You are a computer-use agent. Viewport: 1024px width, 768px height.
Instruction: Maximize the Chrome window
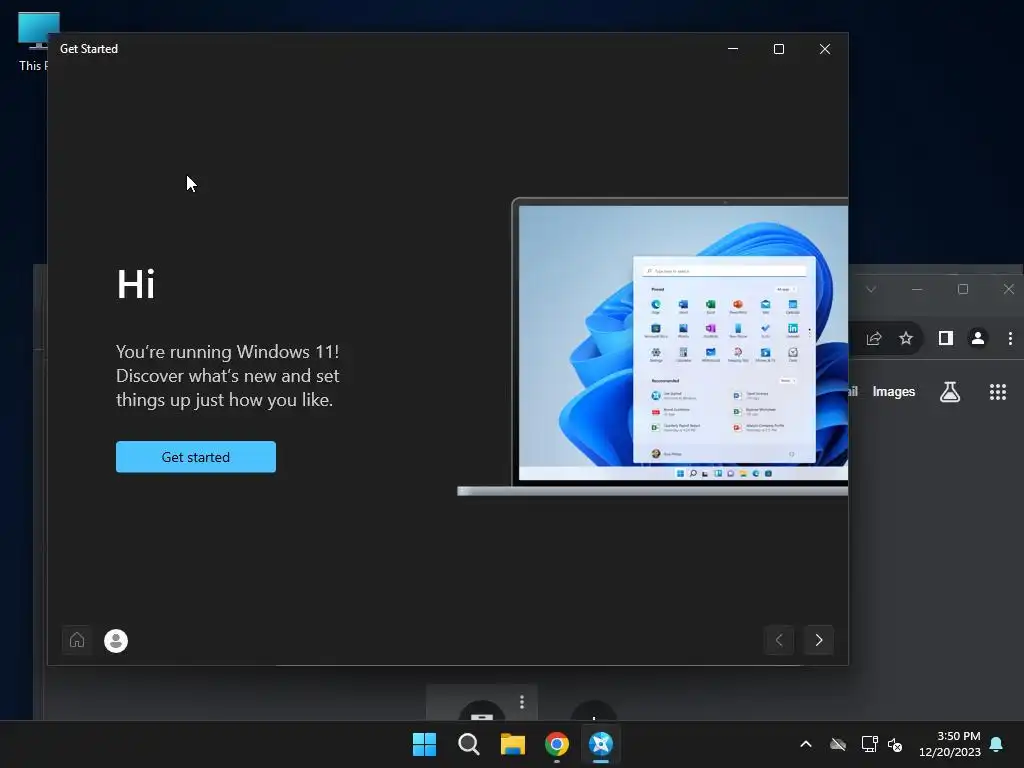(x=963, y=289)
